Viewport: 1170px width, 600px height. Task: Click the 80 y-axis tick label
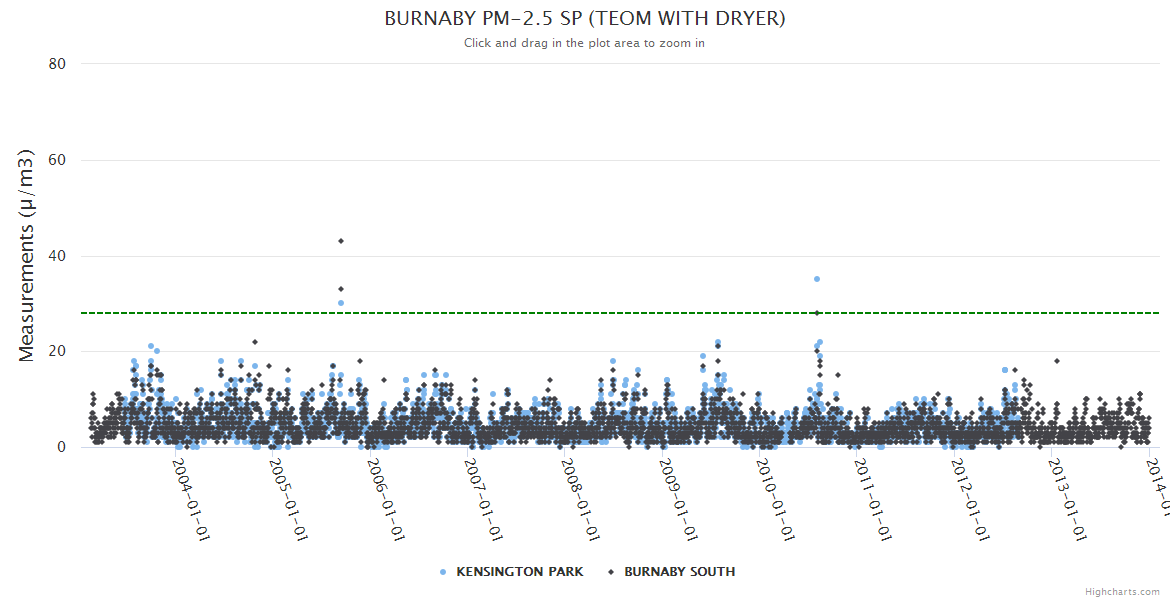pyautogui.click(x=57, y=64)
